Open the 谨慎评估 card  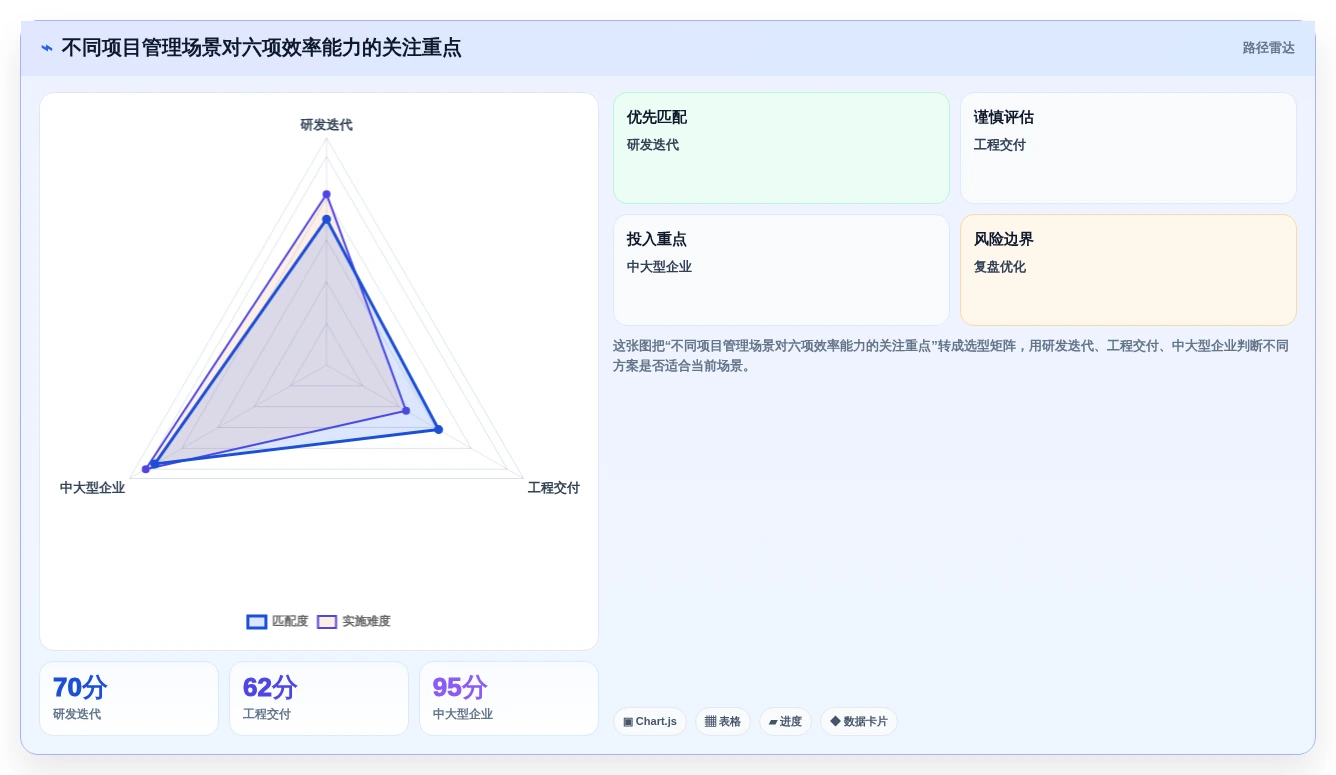tap(1128, 148)
